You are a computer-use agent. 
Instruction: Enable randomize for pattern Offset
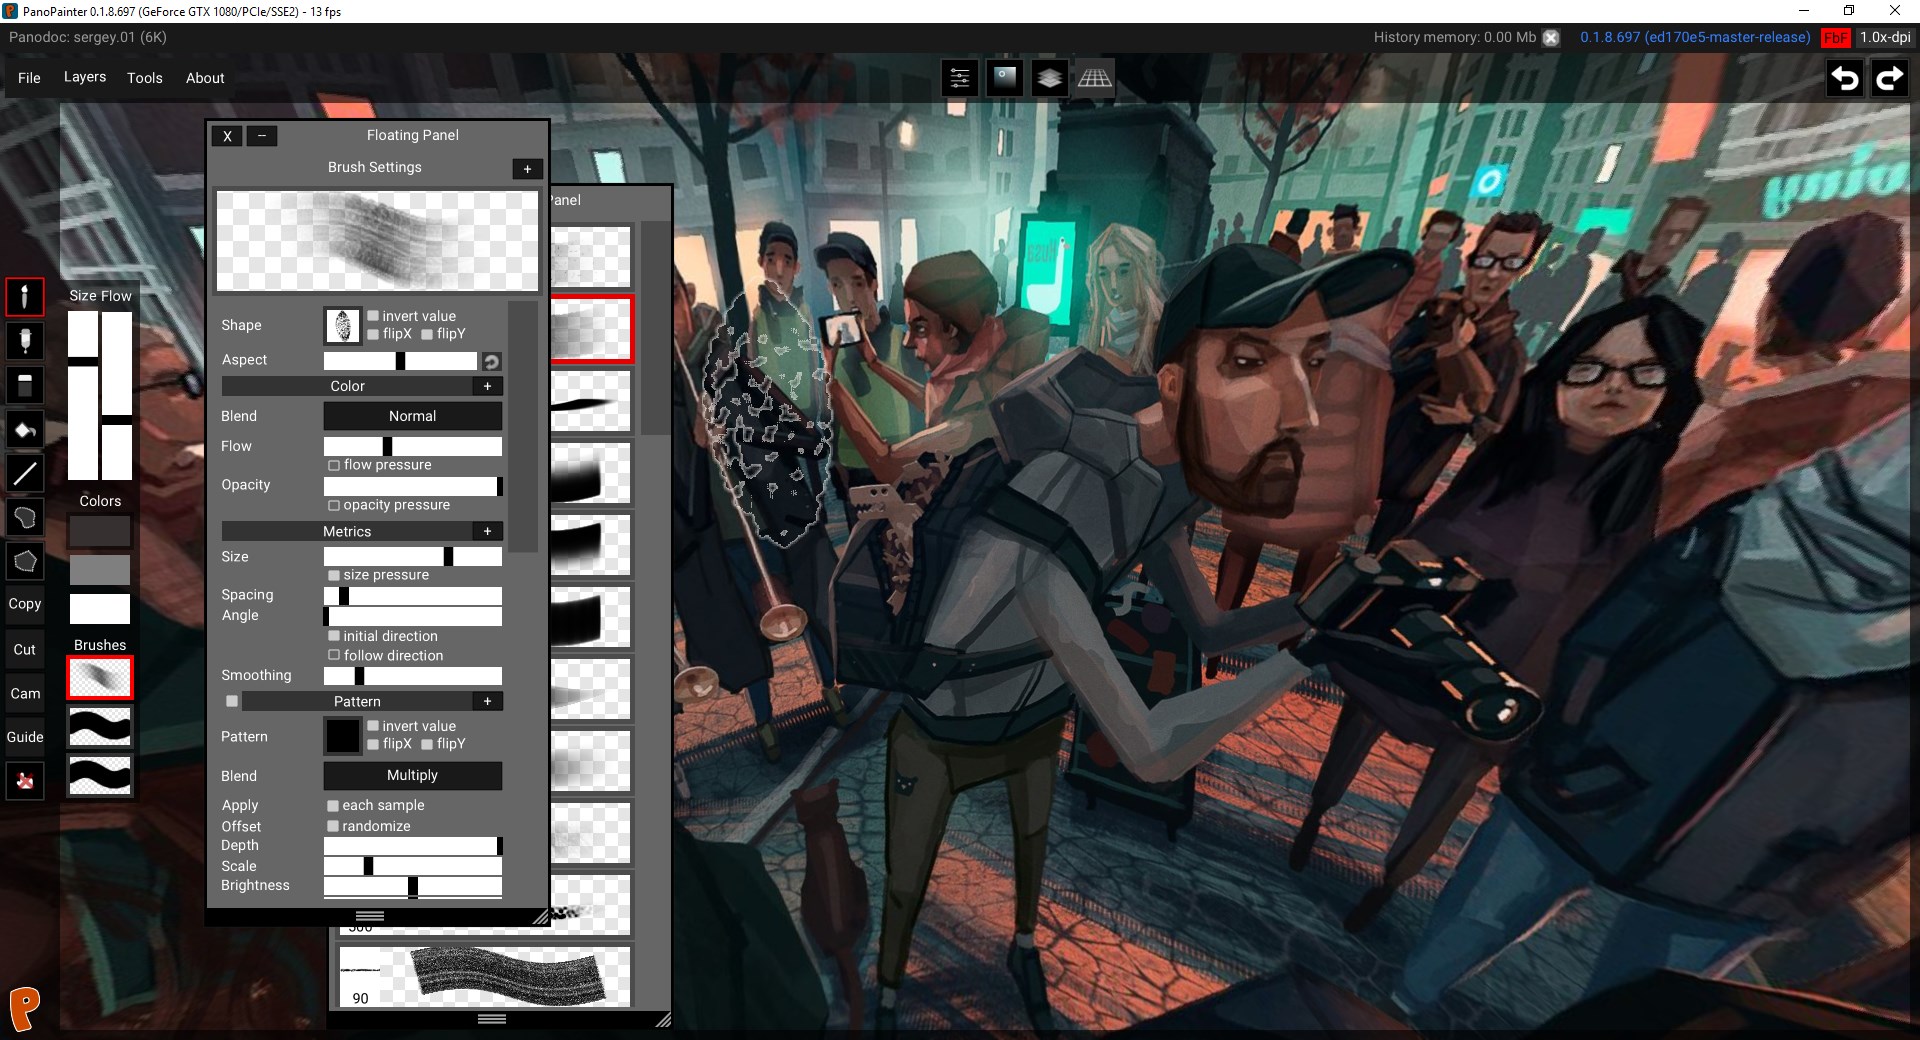(x=333, y=826)
